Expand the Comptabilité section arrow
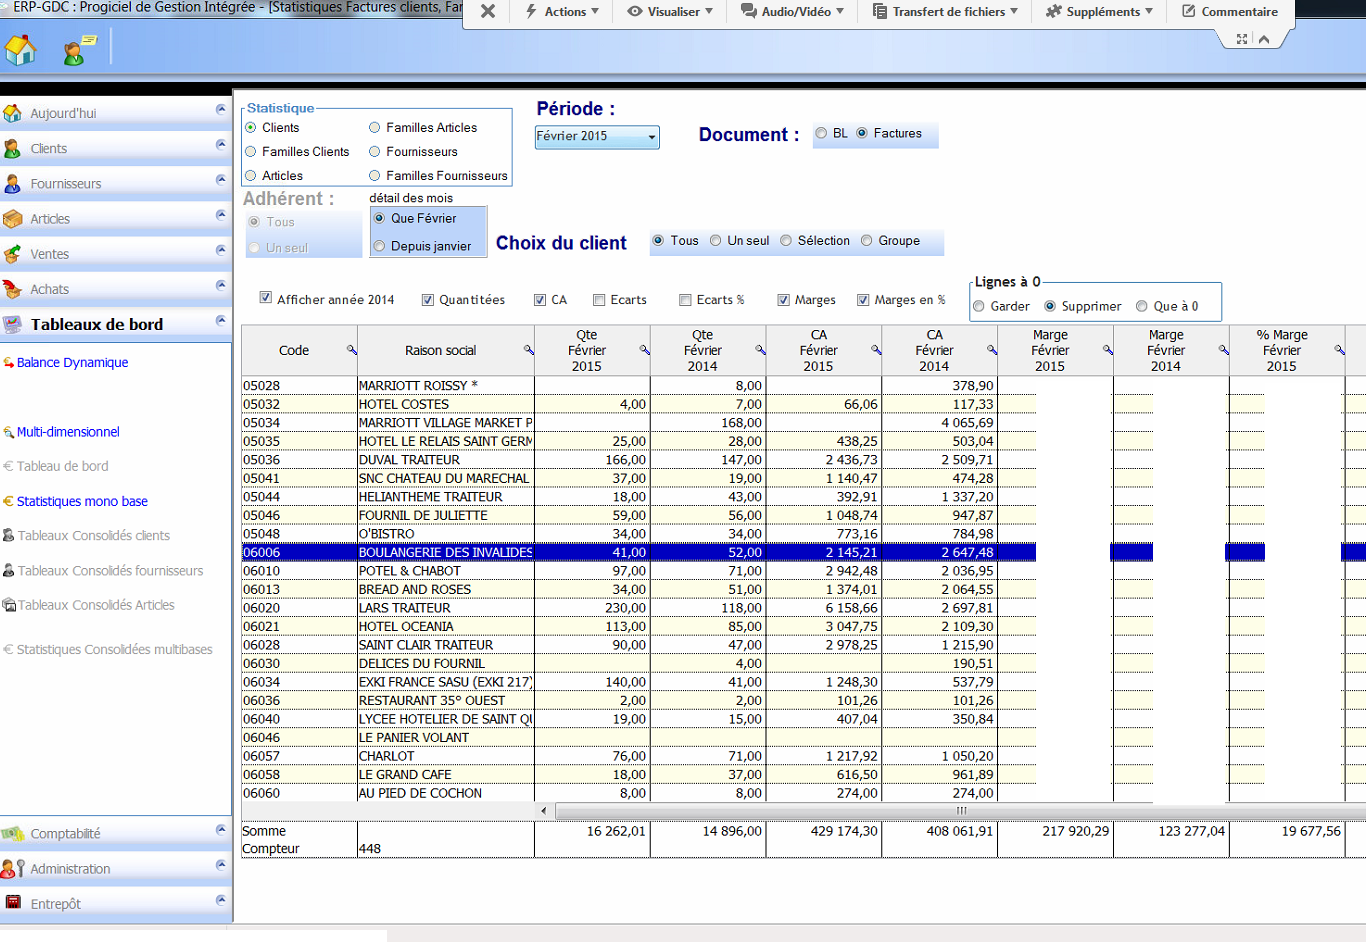Screen dimensions: 1366x942 (221, 829)
